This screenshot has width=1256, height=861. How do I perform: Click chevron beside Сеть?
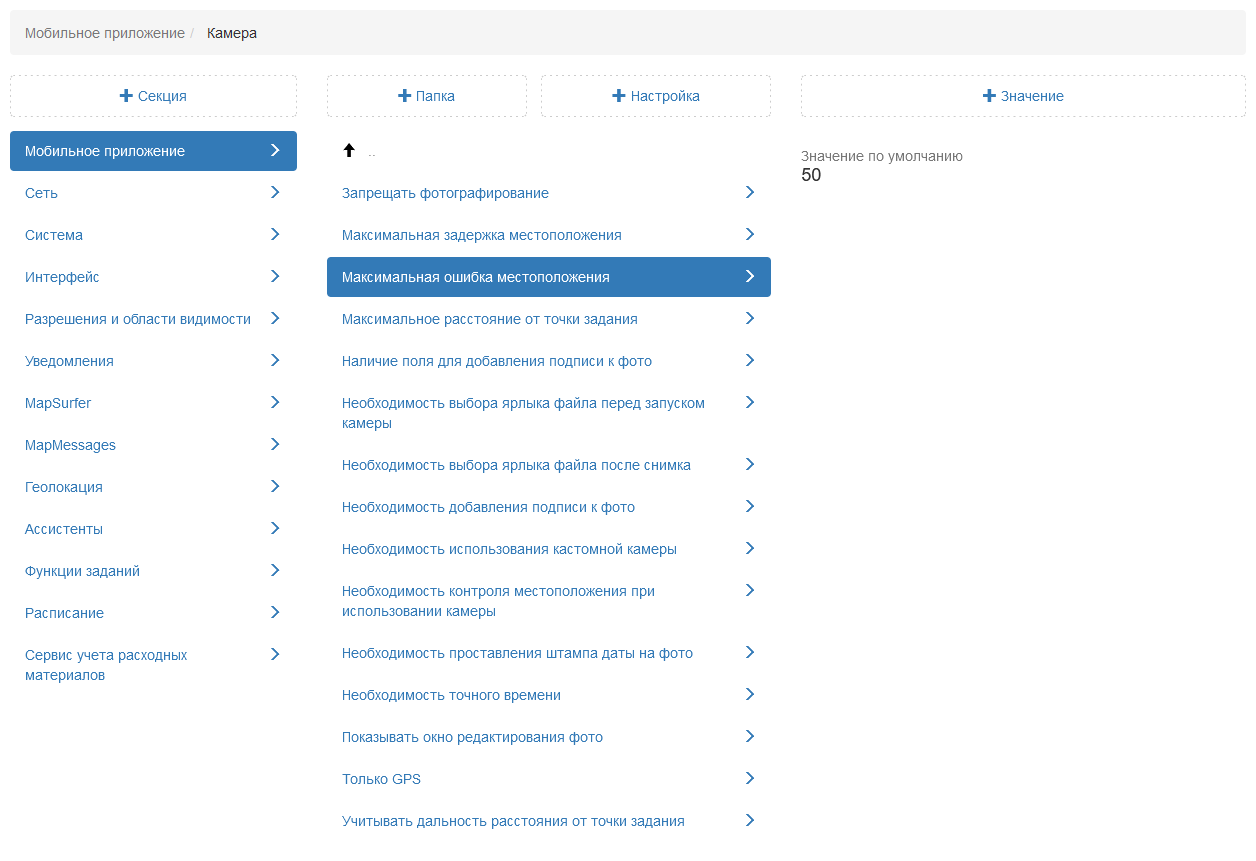pos(275,192)
